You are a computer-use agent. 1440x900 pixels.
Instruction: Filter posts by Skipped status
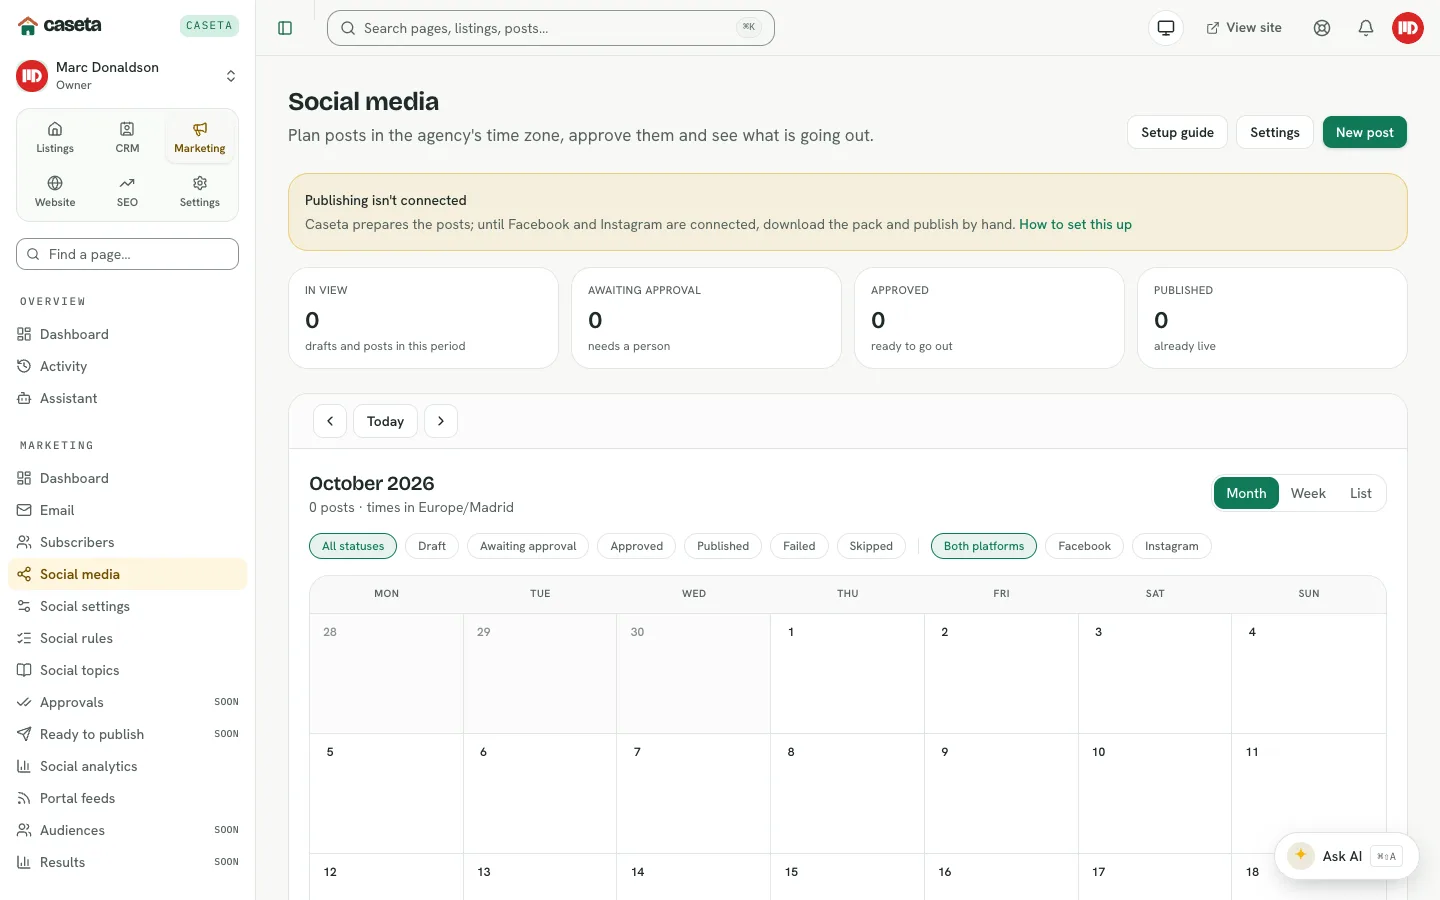[x=871, y=546]
